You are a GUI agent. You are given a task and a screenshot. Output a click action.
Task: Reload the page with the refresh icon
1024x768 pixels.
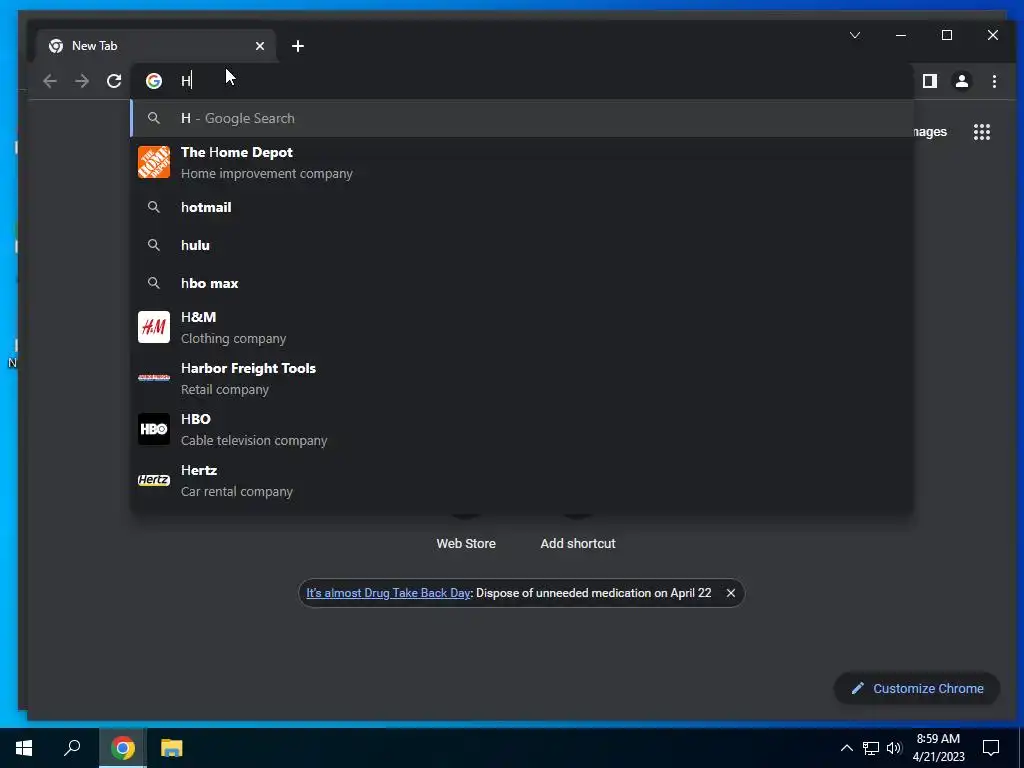(x=114, y=81)
